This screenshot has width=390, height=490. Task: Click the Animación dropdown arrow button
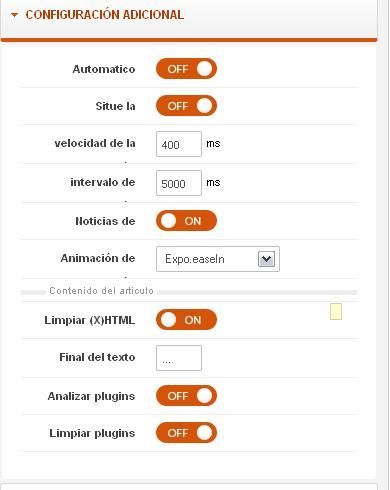266,259
